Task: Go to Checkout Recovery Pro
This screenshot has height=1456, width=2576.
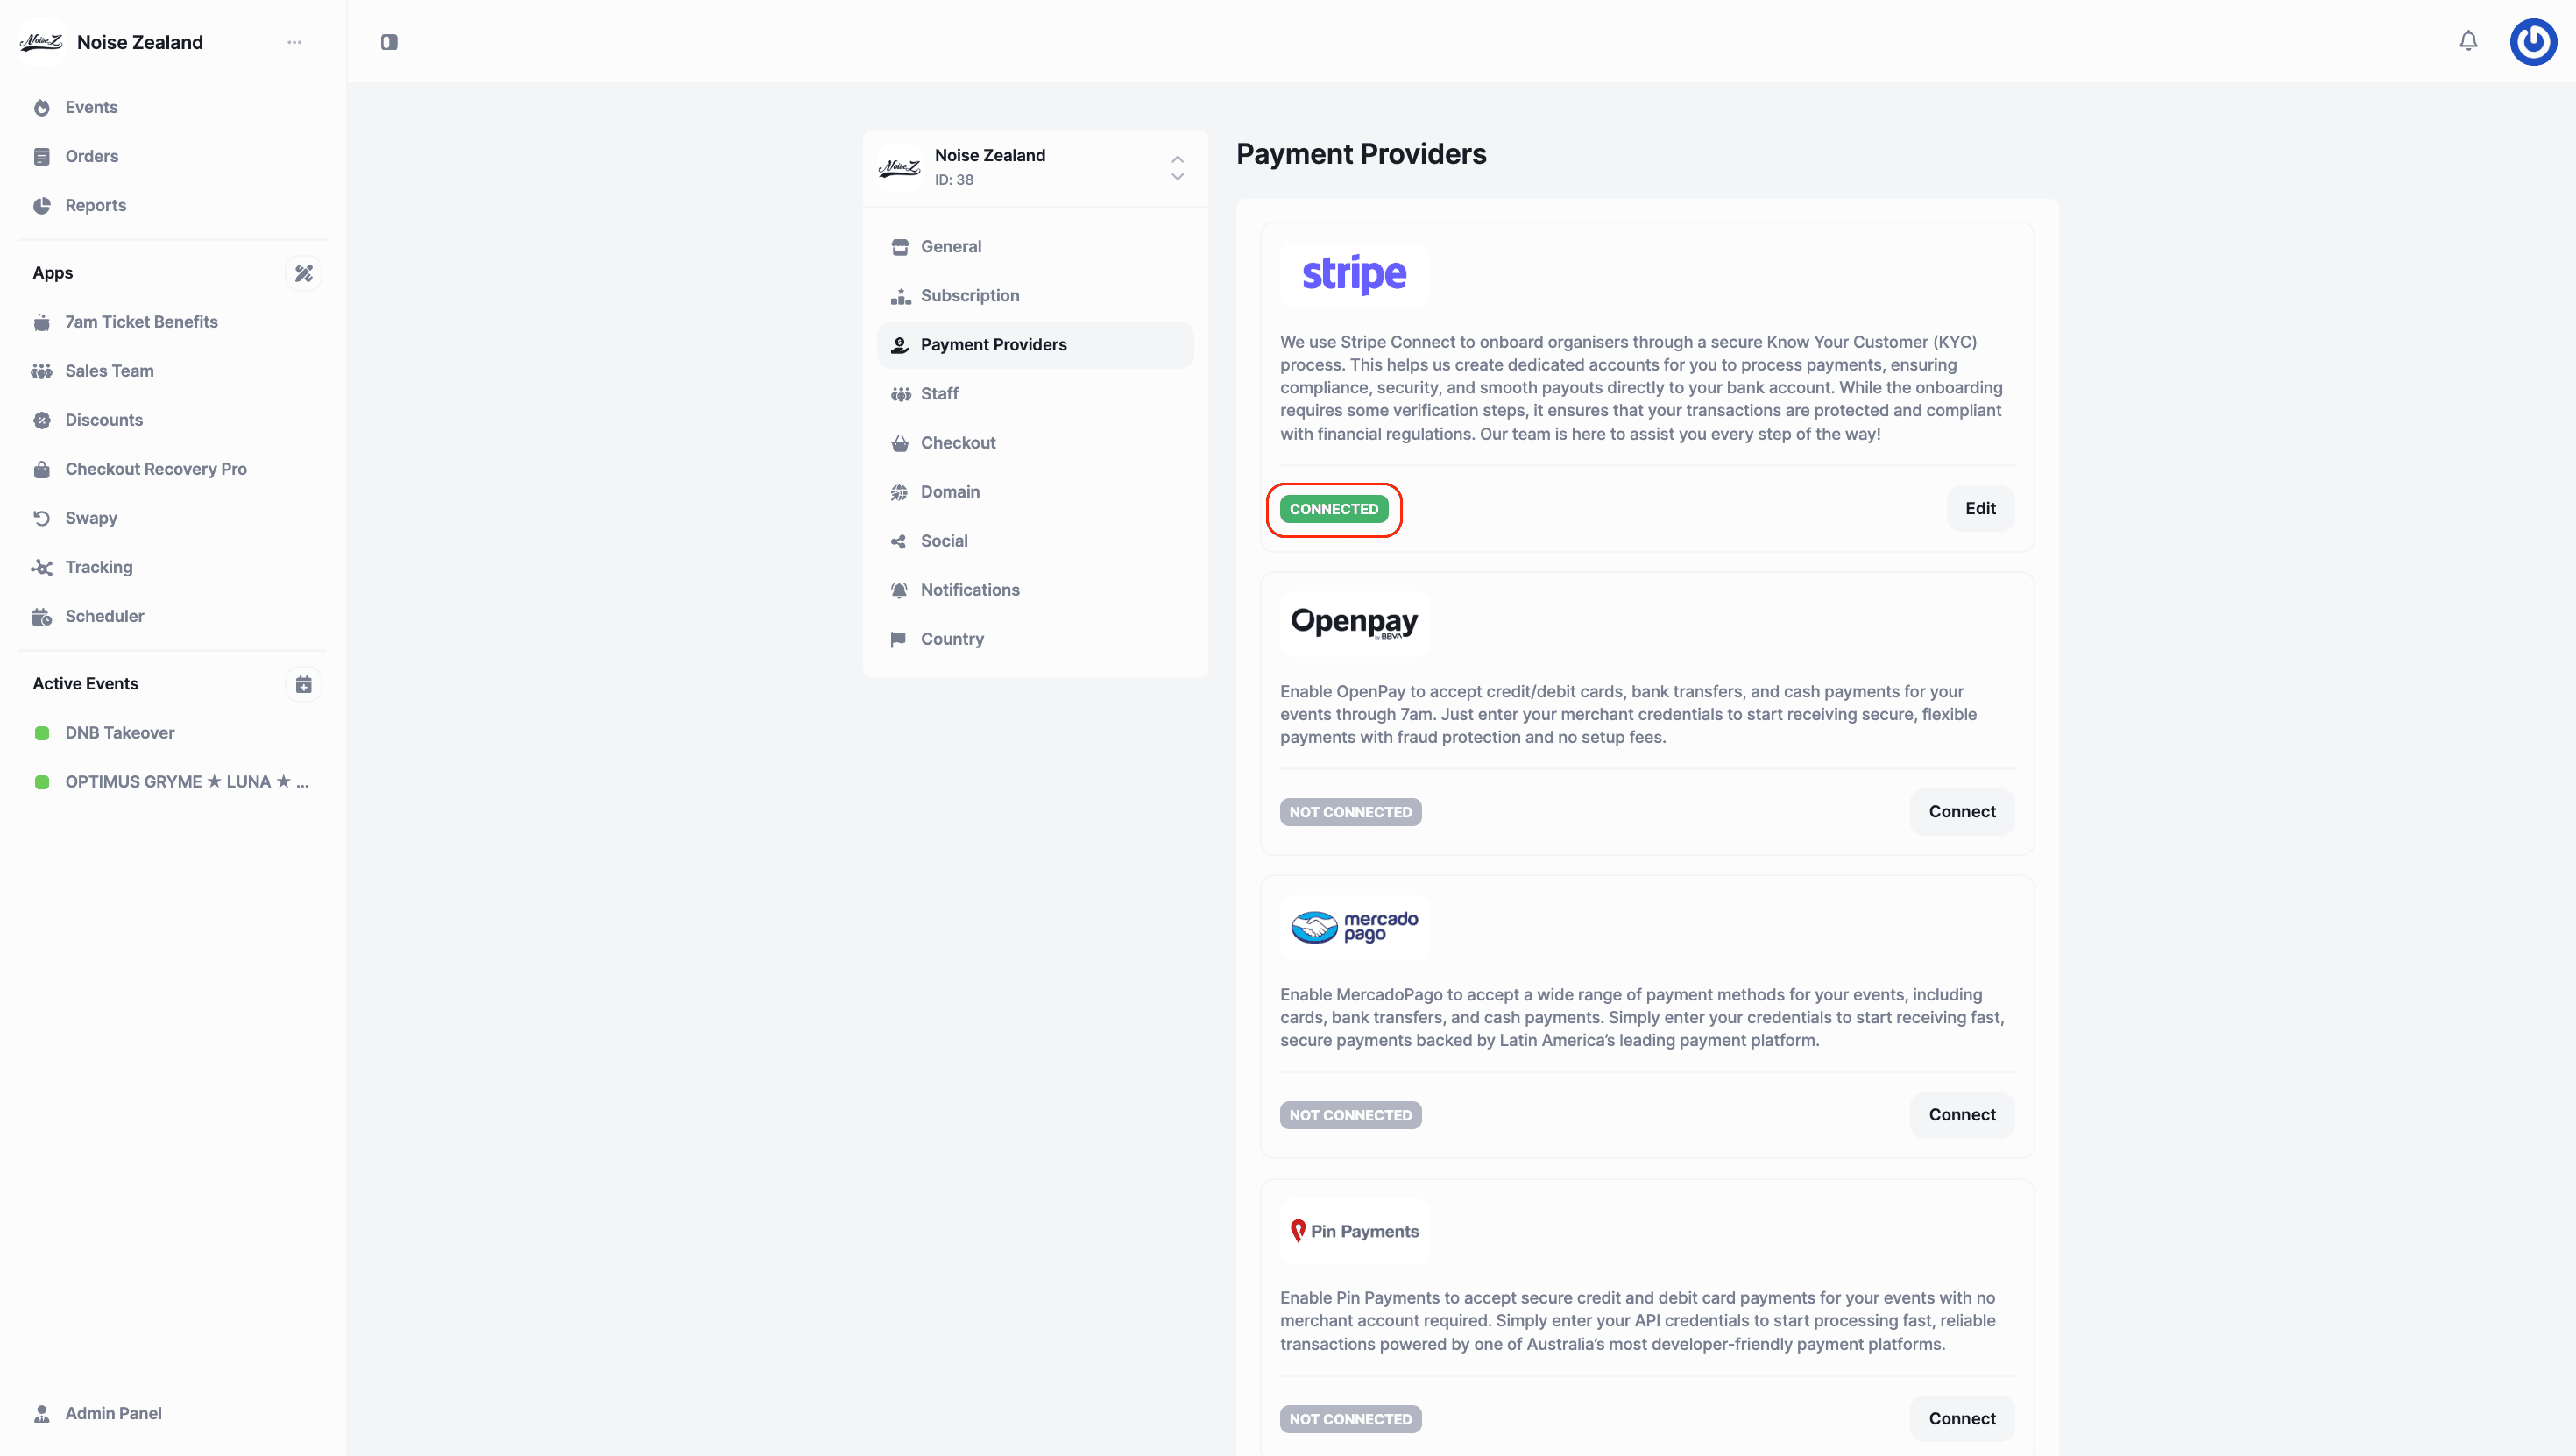Action: [155, 469]
